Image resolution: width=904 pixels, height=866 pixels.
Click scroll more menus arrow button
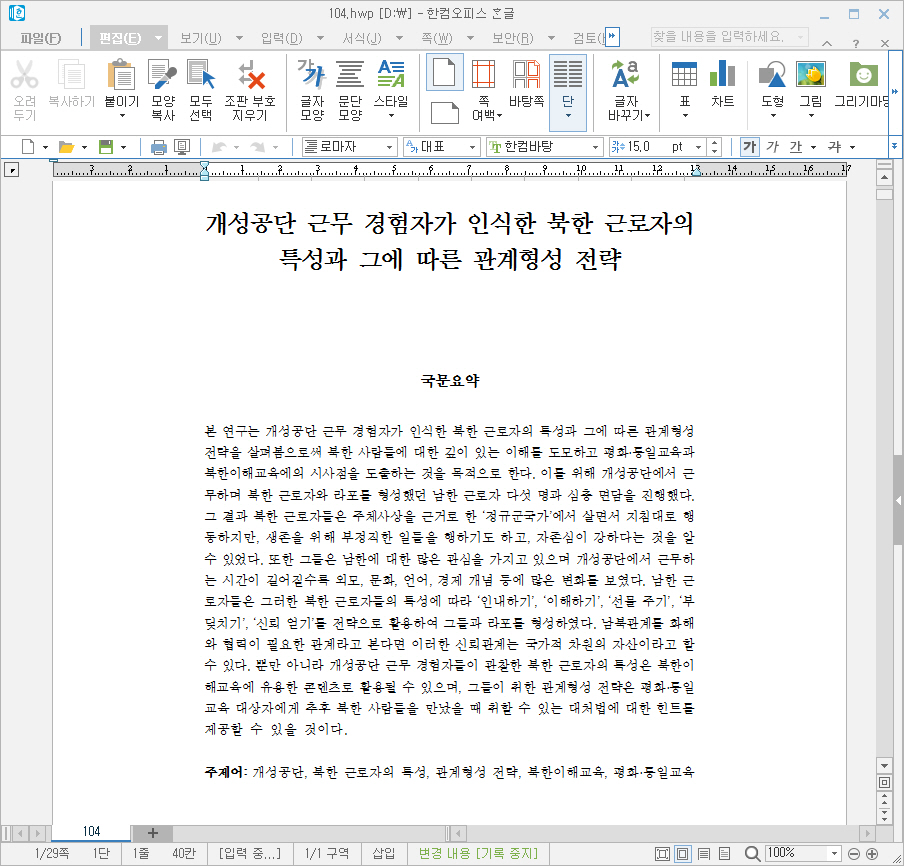[x=612, y=36]
